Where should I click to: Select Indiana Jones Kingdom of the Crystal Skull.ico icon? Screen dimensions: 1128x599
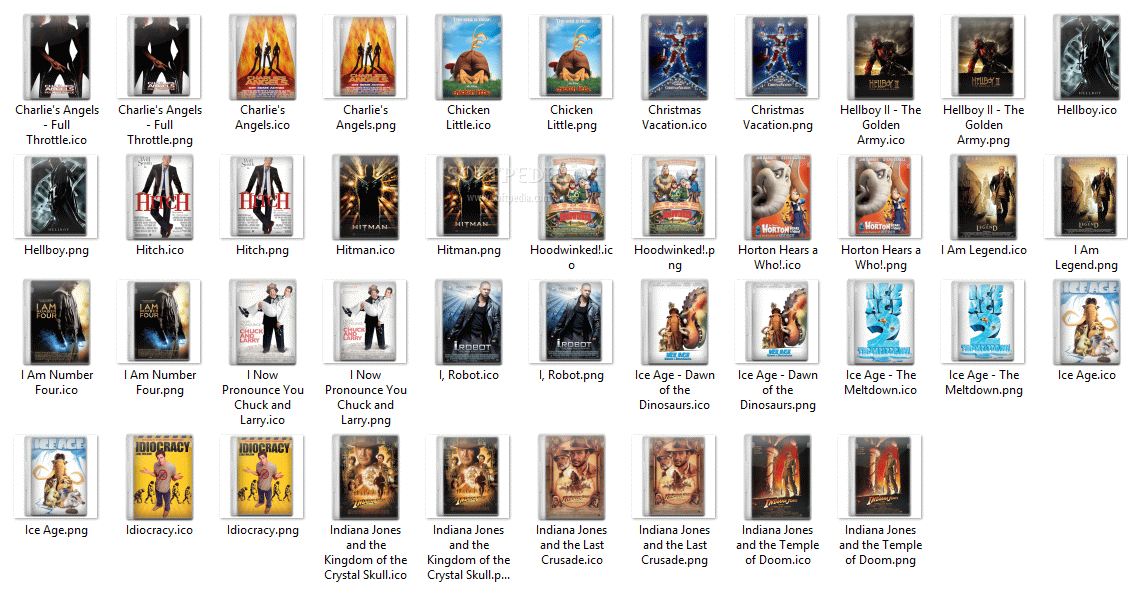[365, 476]
